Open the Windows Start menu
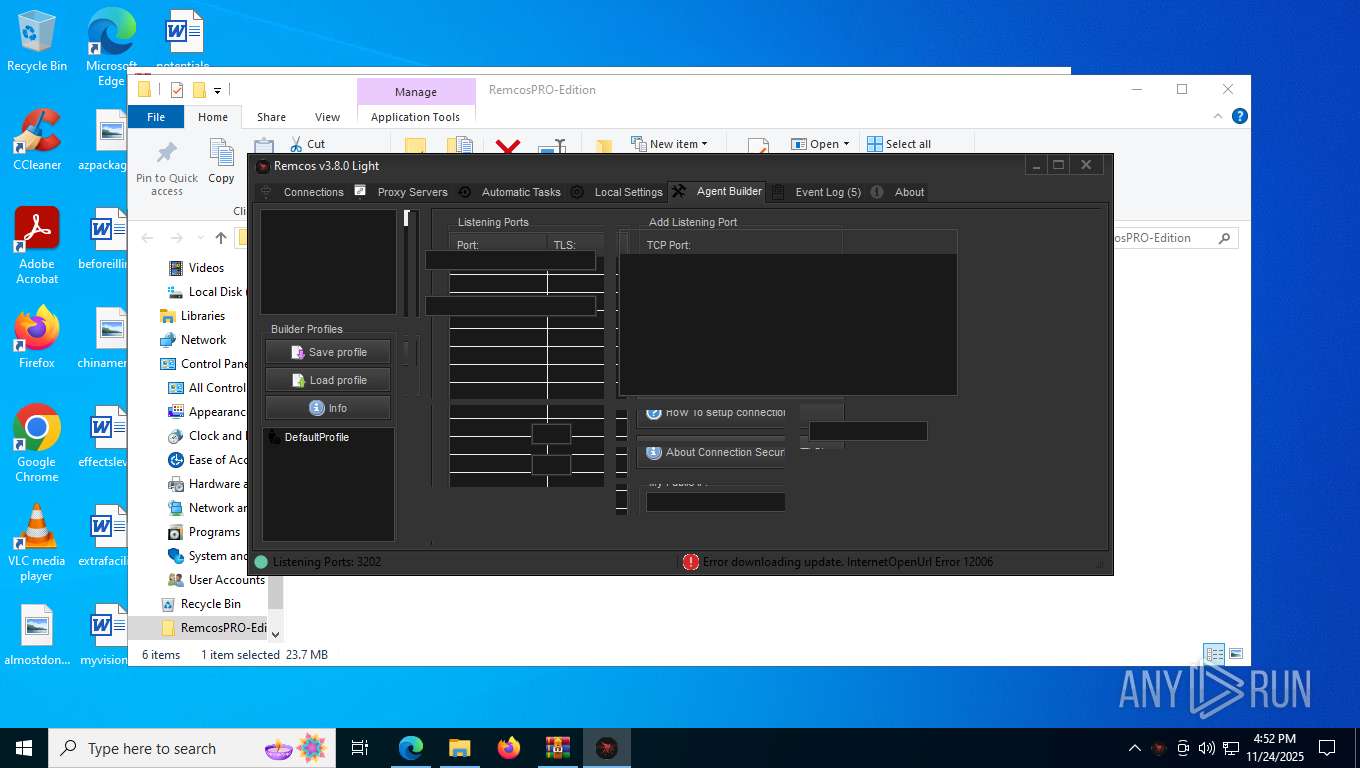 24,748
